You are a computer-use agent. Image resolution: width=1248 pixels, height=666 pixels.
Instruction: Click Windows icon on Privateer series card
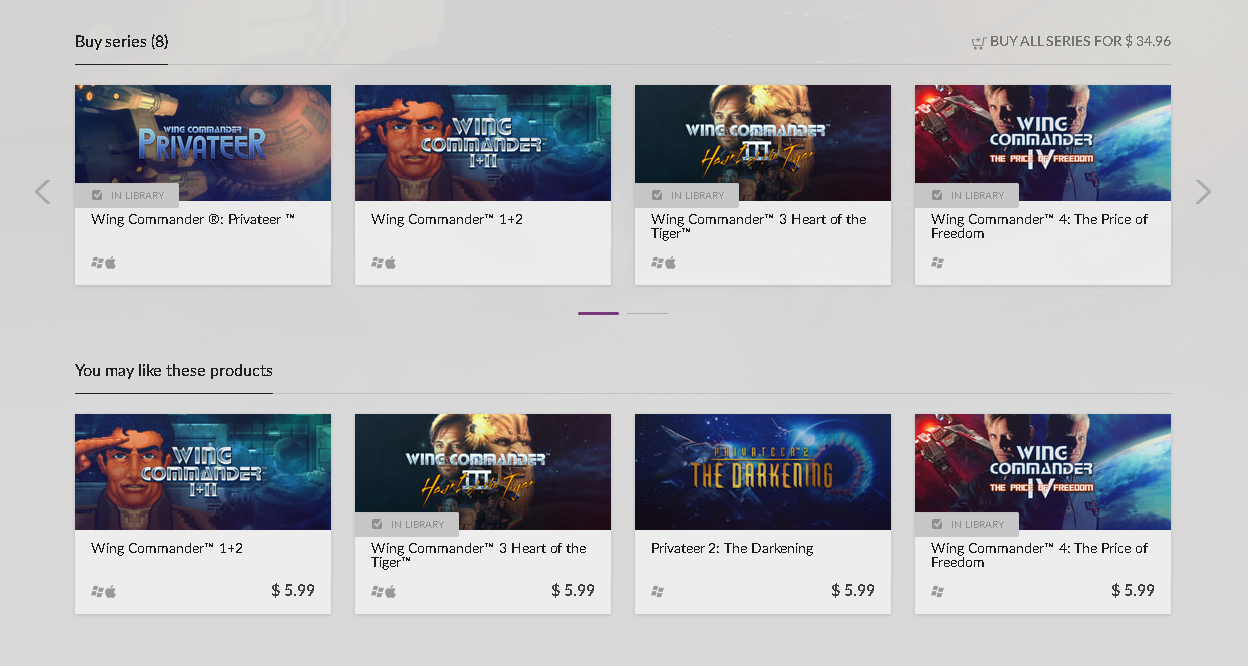point(97,262)
